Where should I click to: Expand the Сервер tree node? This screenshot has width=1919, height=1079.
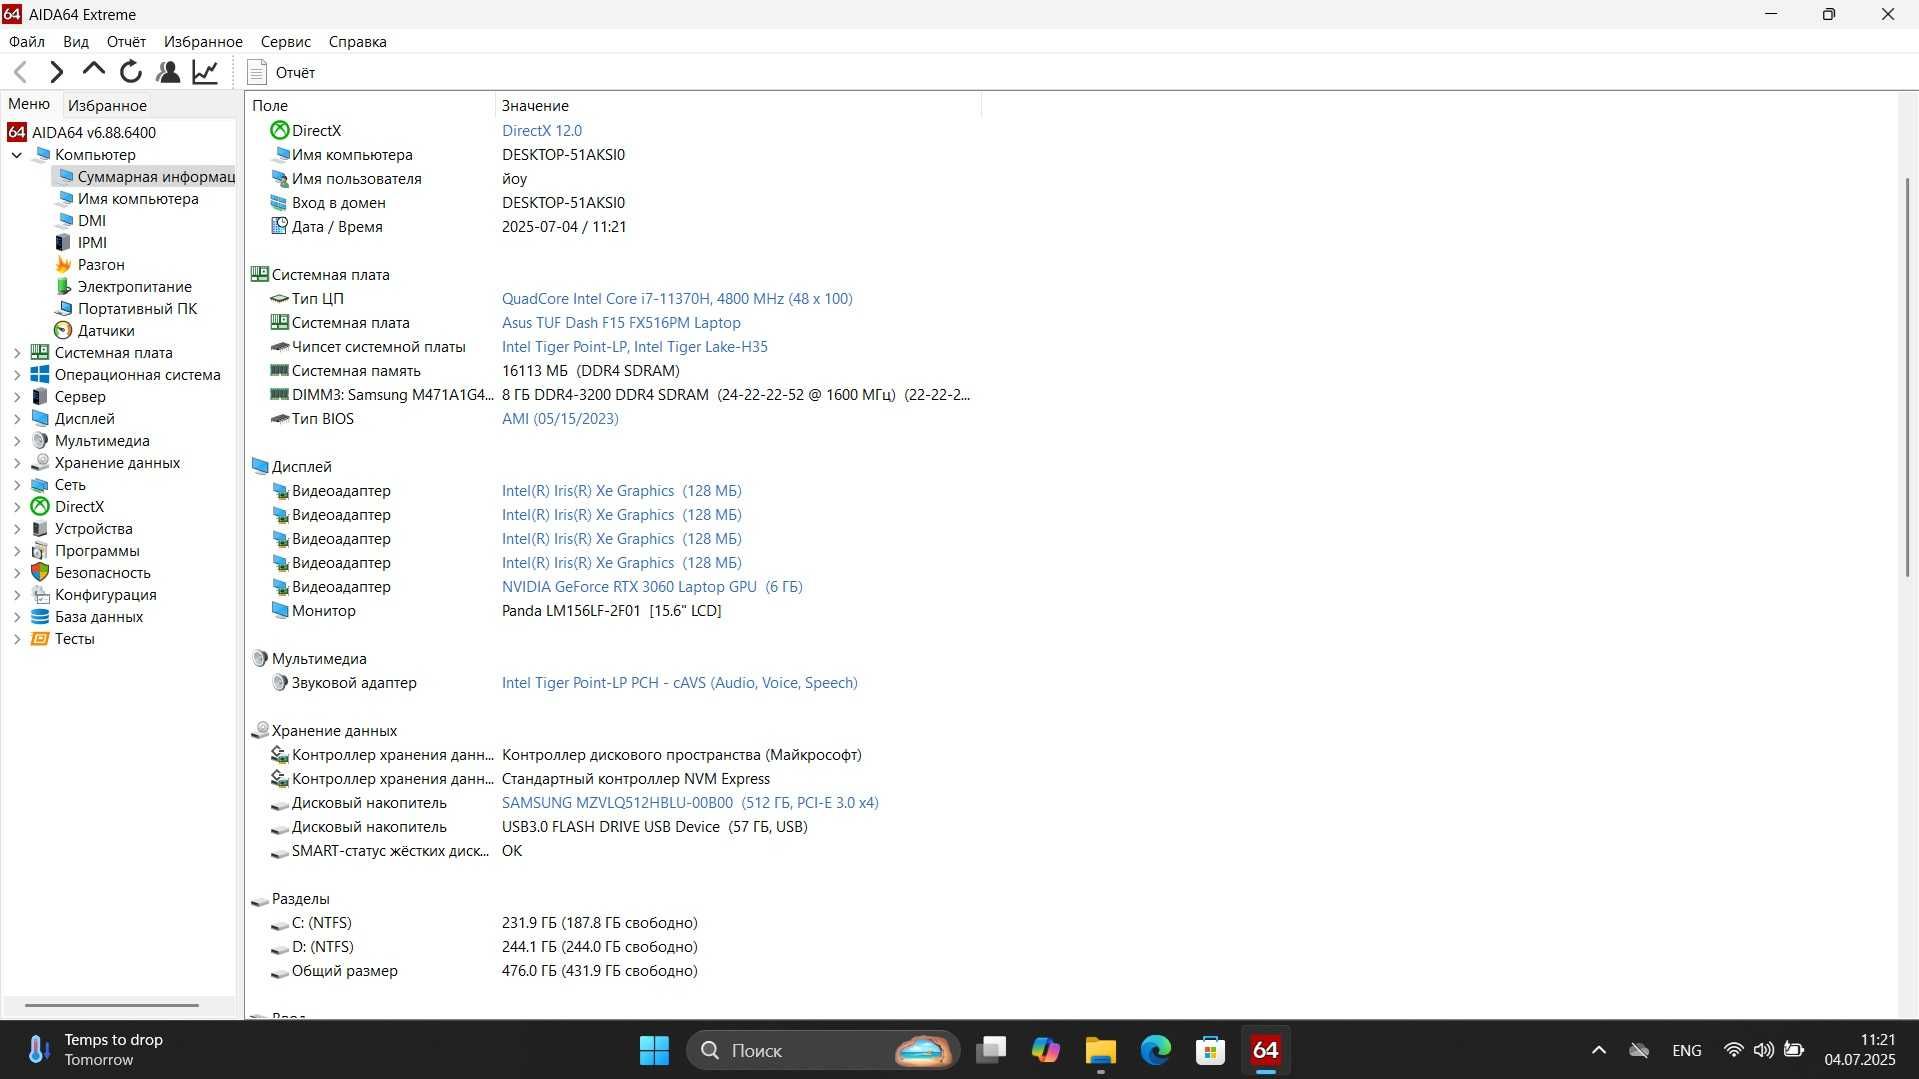click(17, 397)
